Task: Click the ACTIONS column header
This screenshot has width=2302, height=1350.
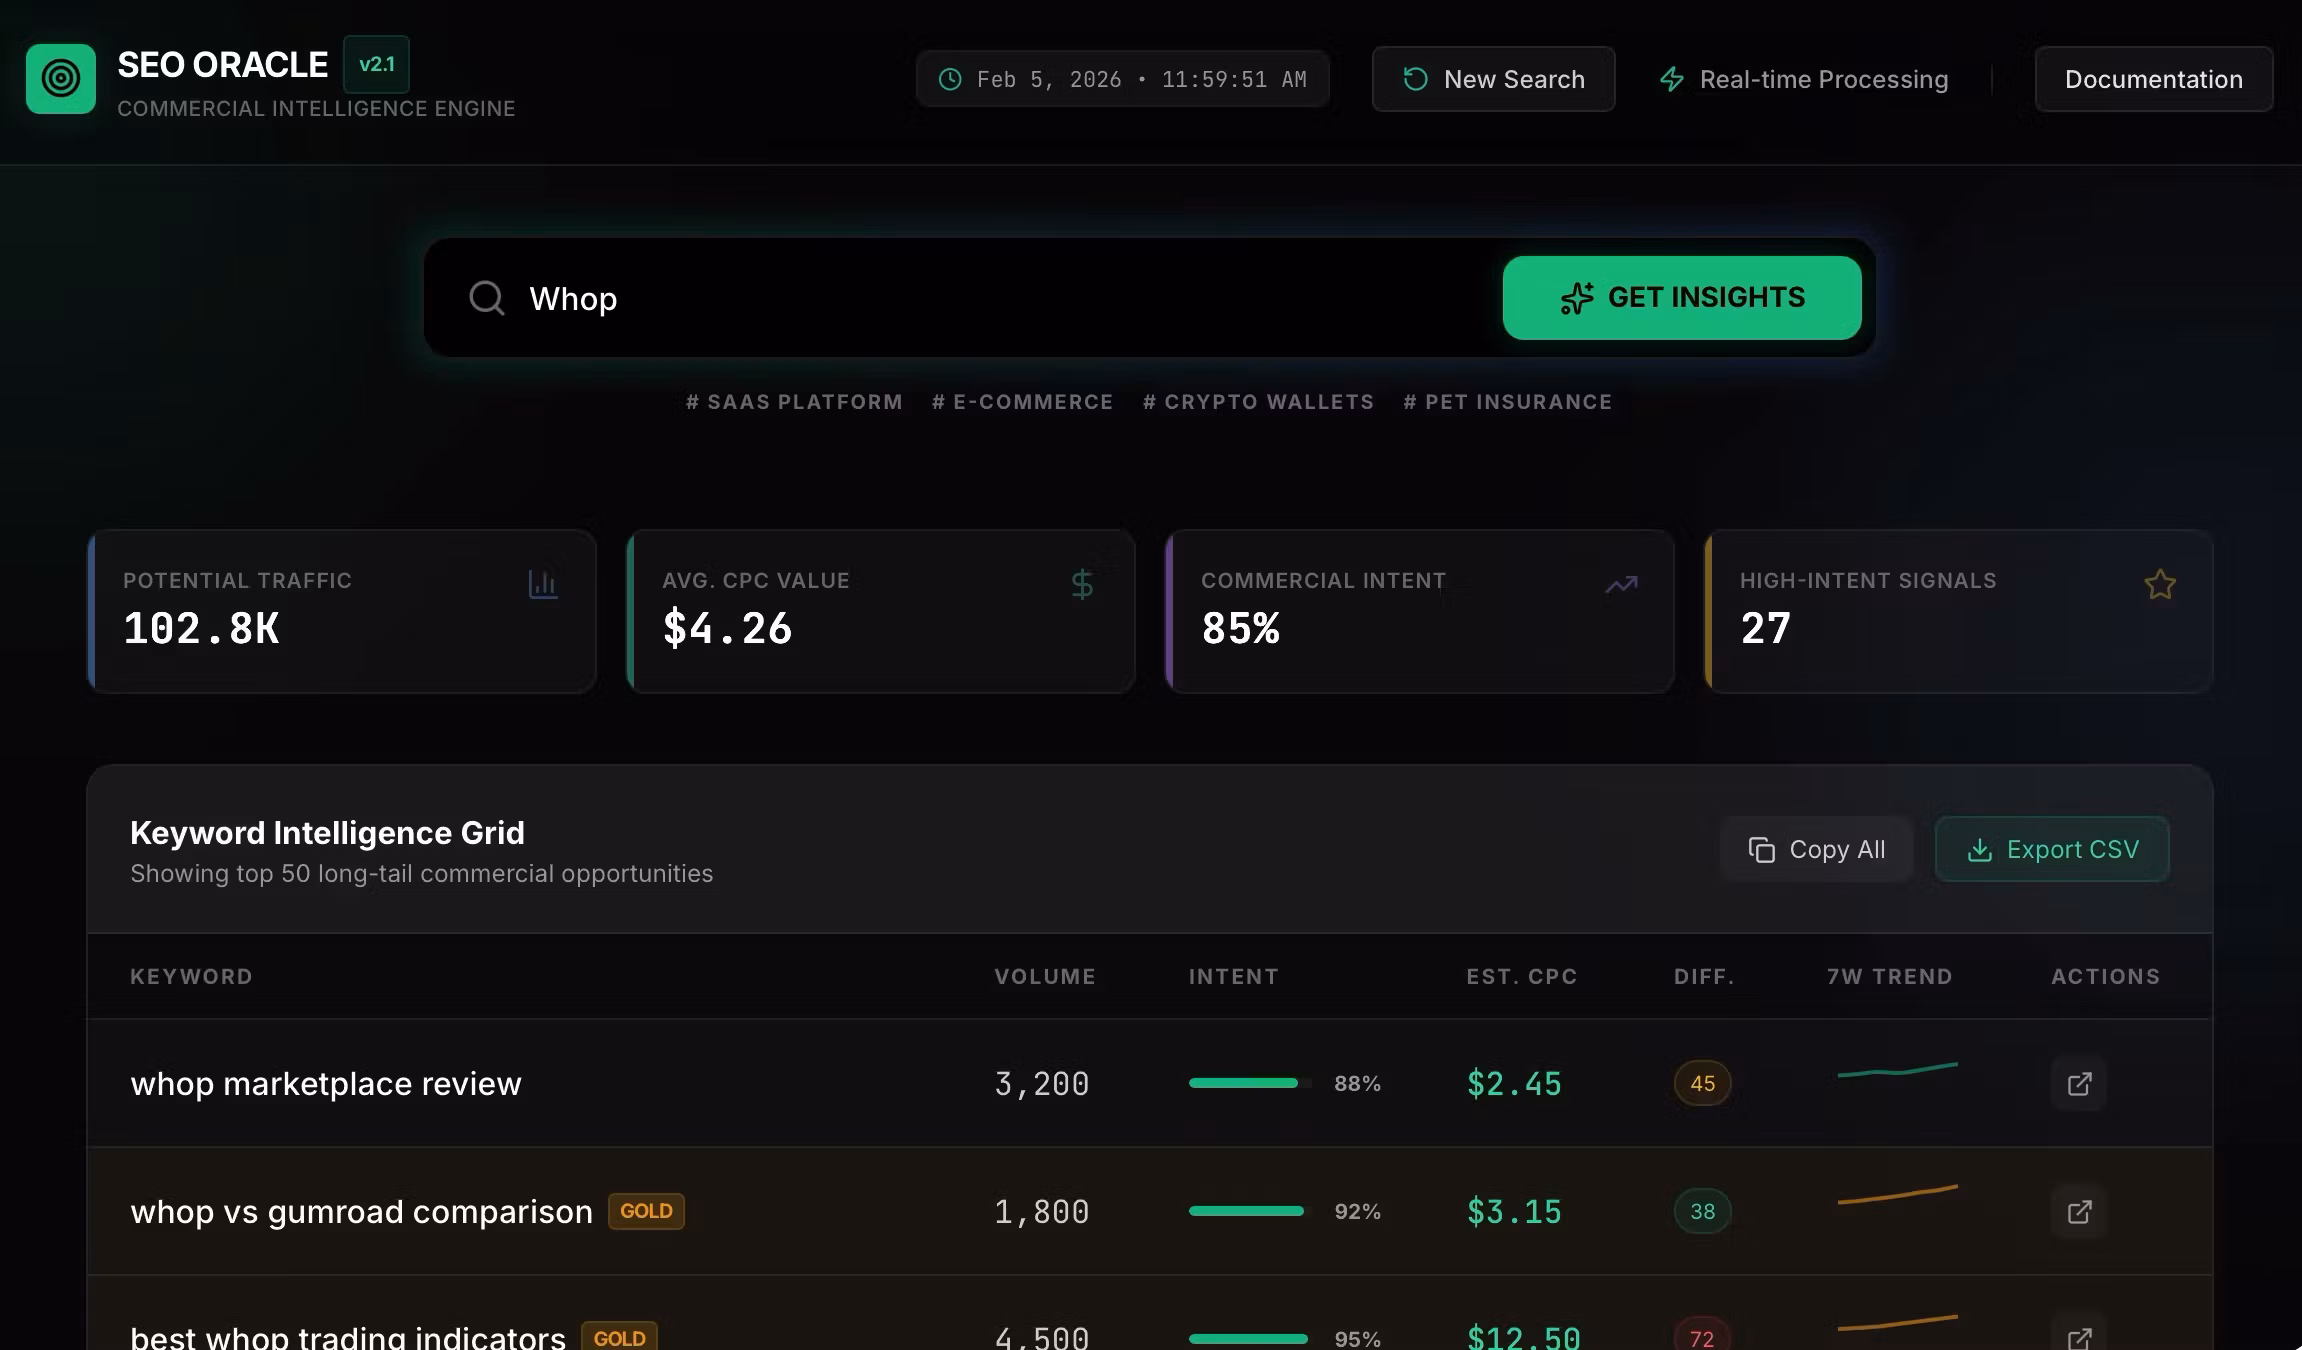Action: pyautogui.click(x=2106, y=976)
